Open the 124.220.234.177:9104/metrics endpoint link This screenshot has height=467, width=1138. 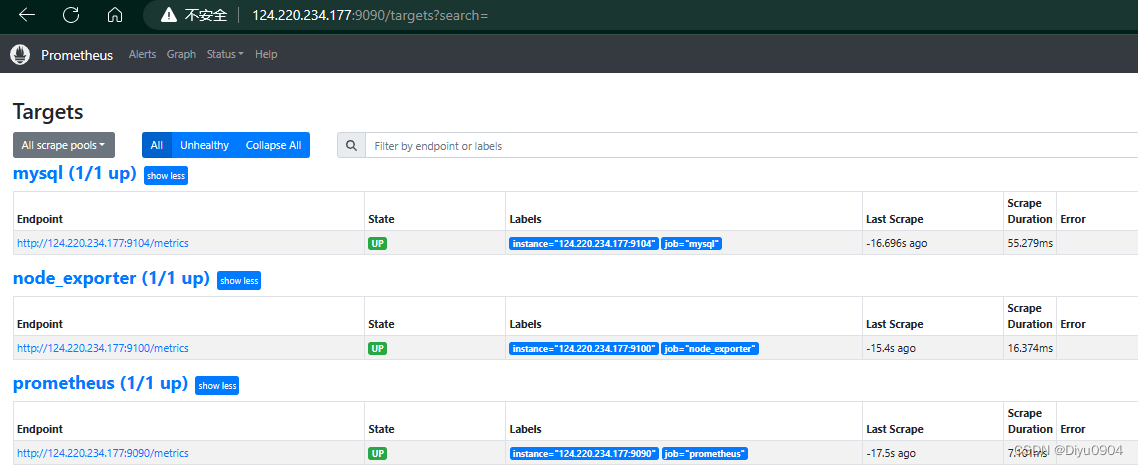103,243
